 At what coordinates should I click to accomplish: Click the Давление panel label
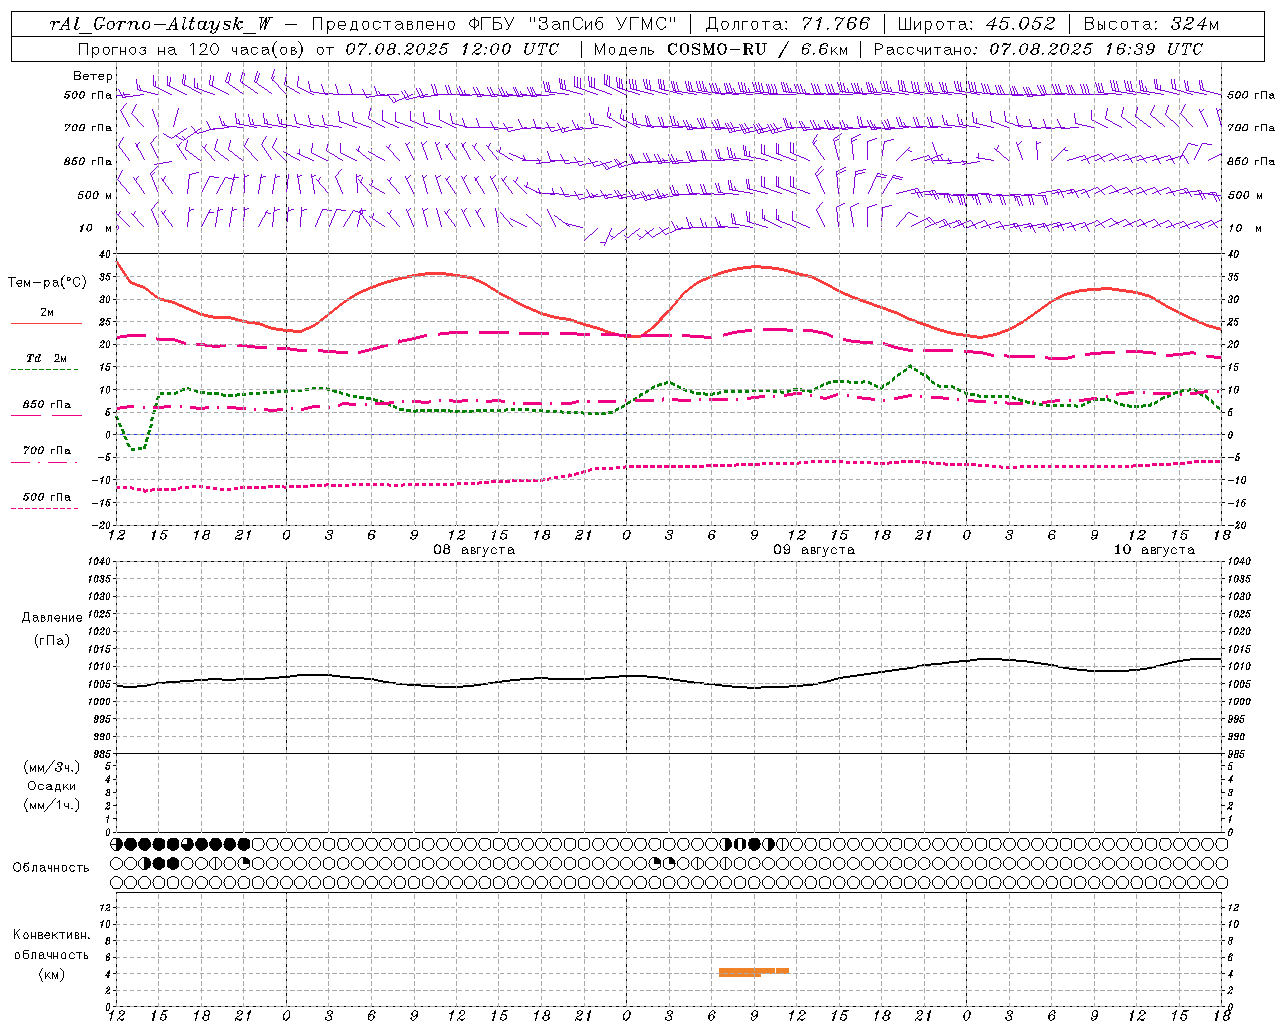coord(52,618)
